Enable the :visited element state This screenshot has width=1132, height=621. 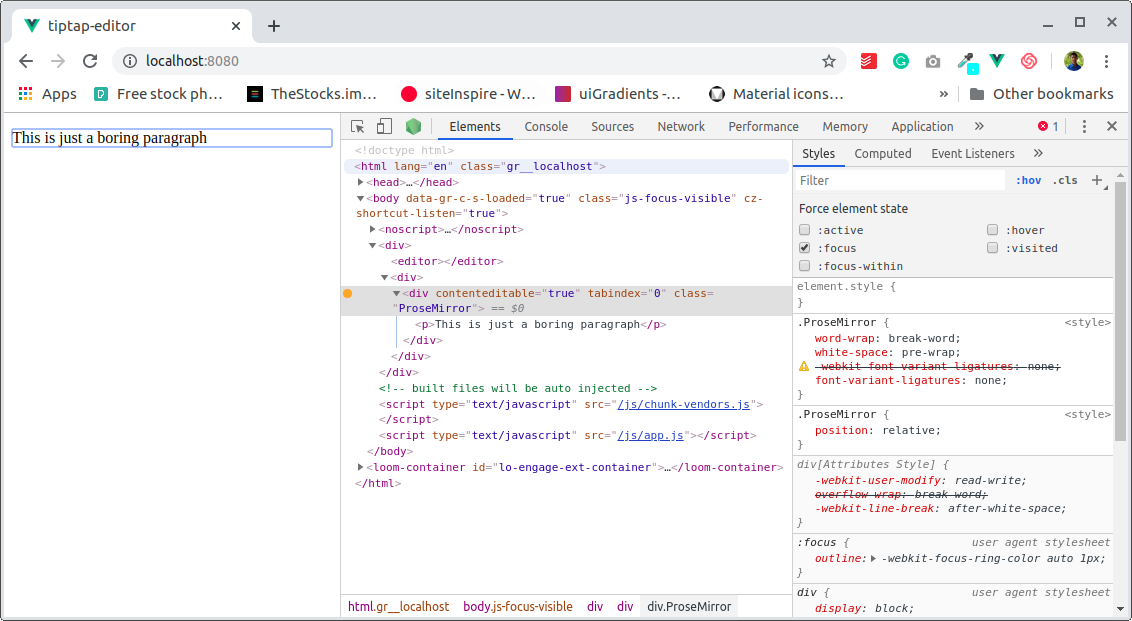pos(993,248)
